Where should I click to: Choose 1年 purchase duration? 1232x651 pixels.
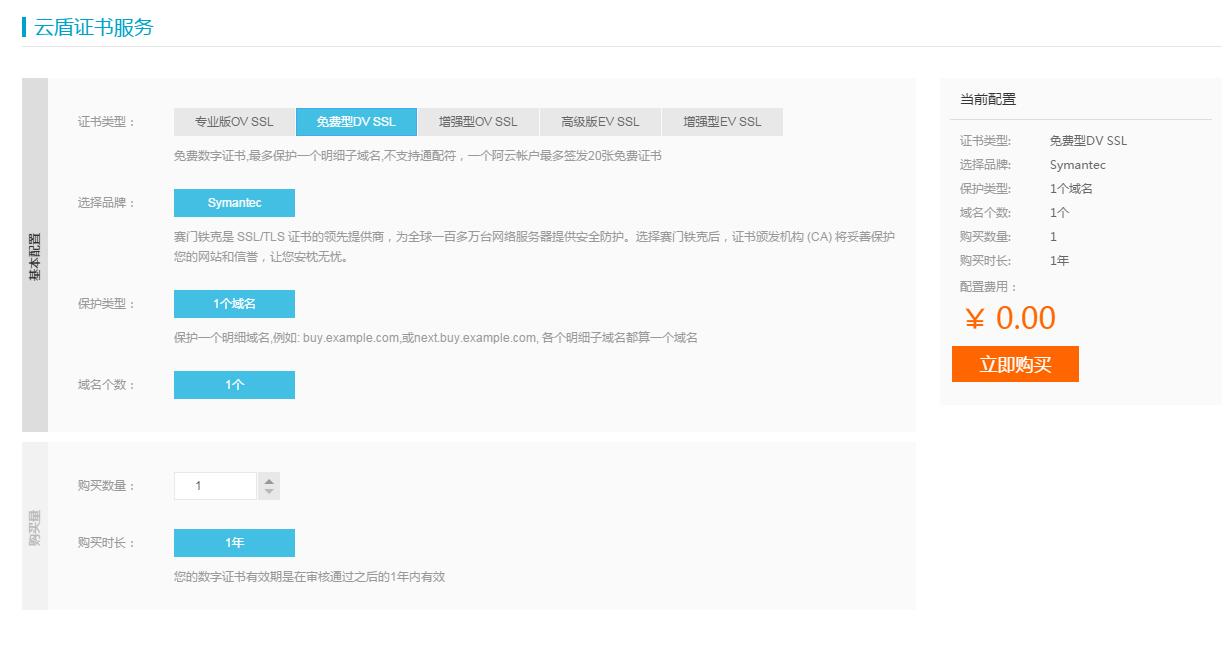pos(234,542)
